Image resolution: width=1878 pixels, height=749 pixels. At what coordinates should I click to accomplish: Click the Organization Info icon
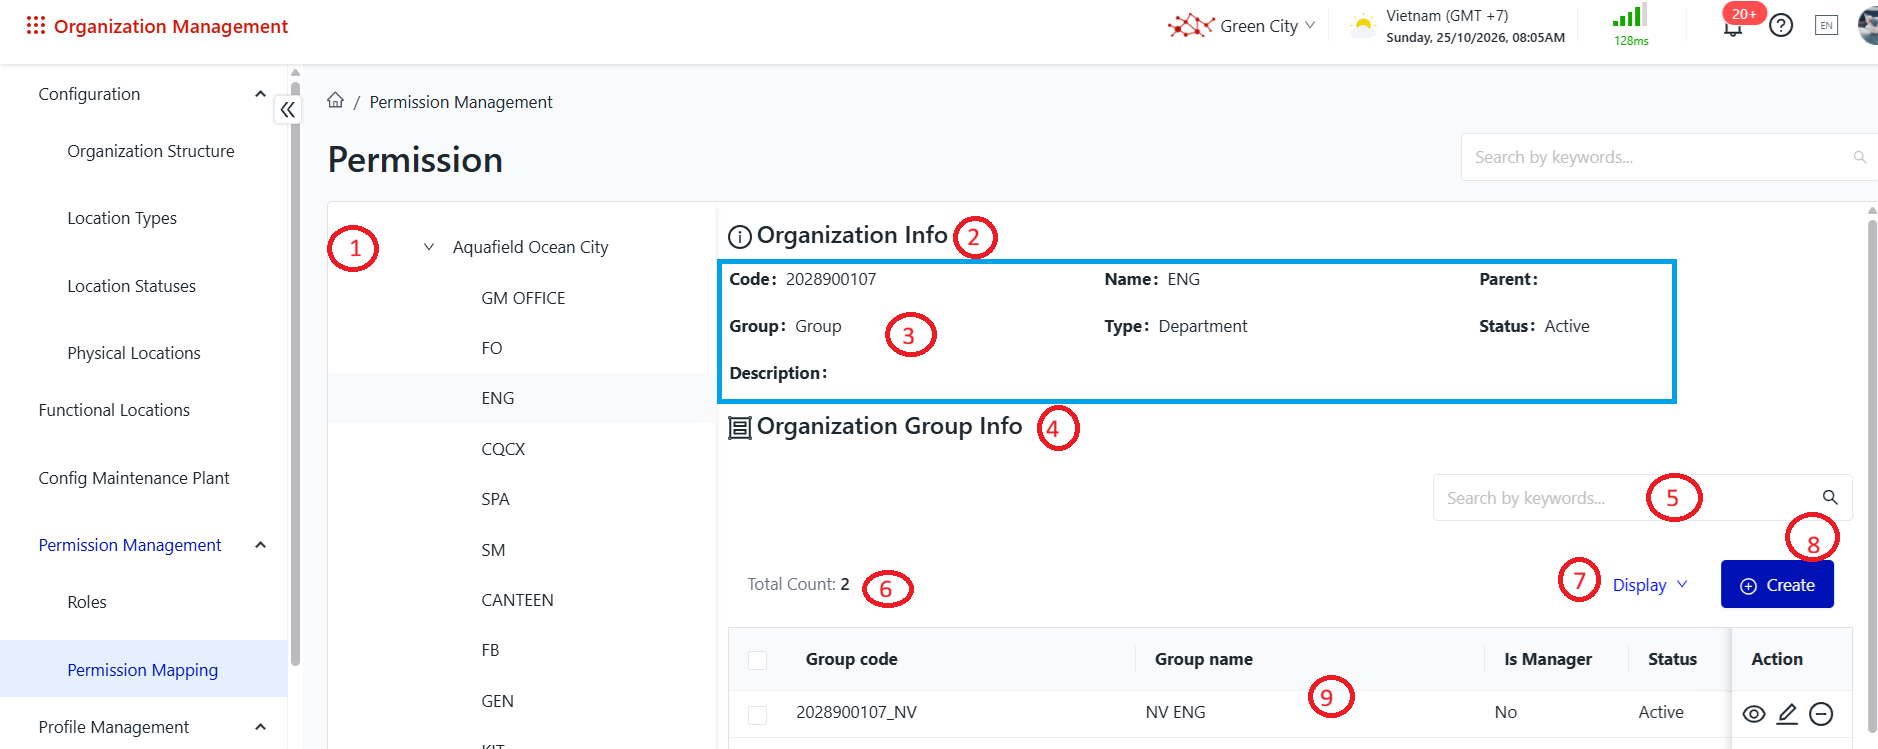(740, 236)
